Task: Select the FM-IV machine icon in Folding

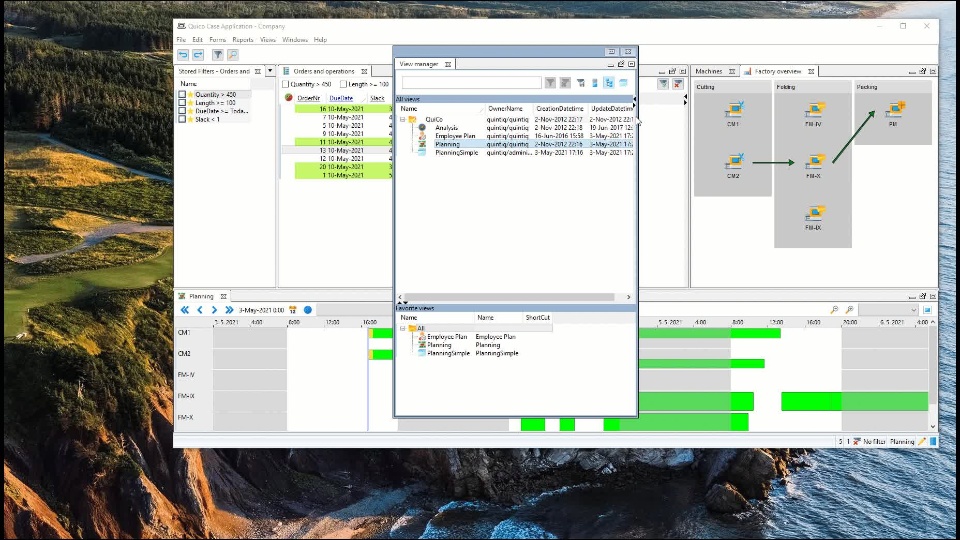Action: coord(814,110)
